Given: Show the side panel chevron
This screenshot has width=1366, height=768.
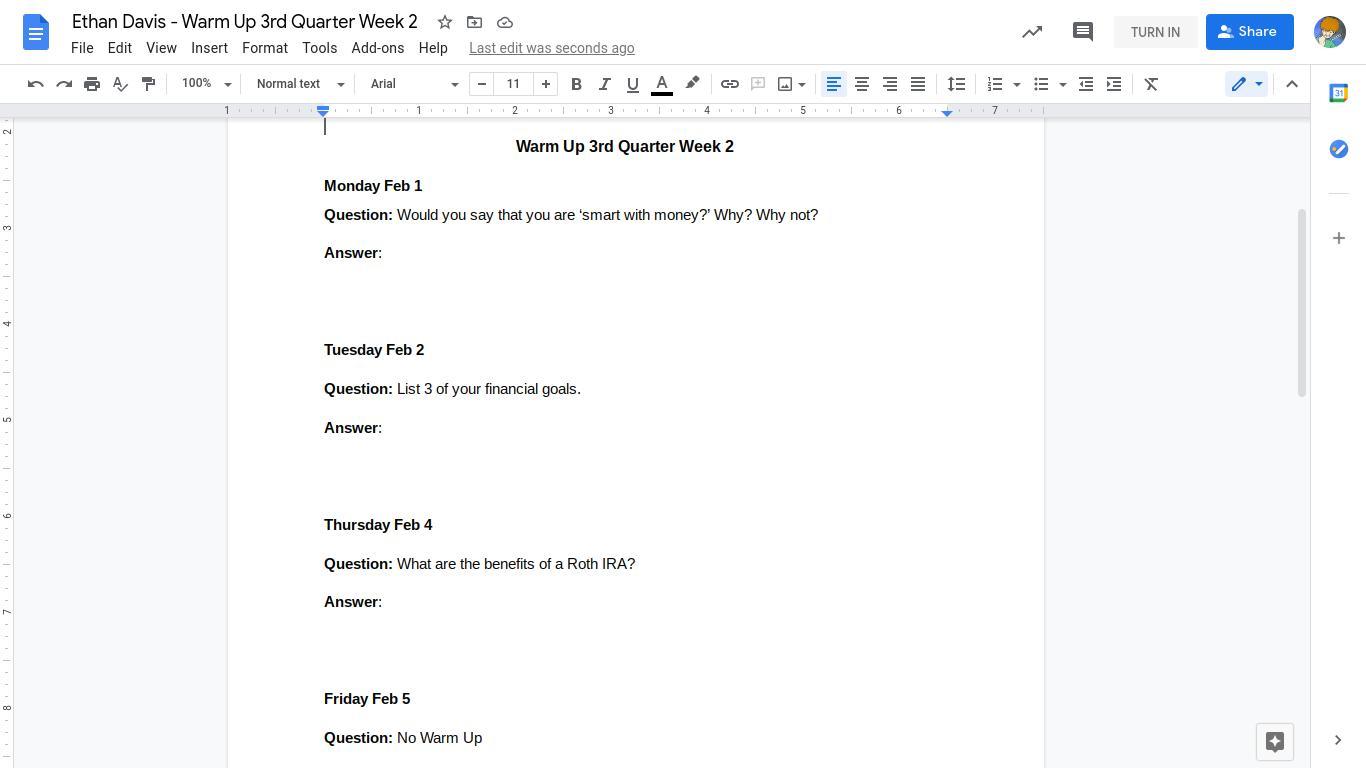Looking at the screenshot, I should click(1338, 740).
